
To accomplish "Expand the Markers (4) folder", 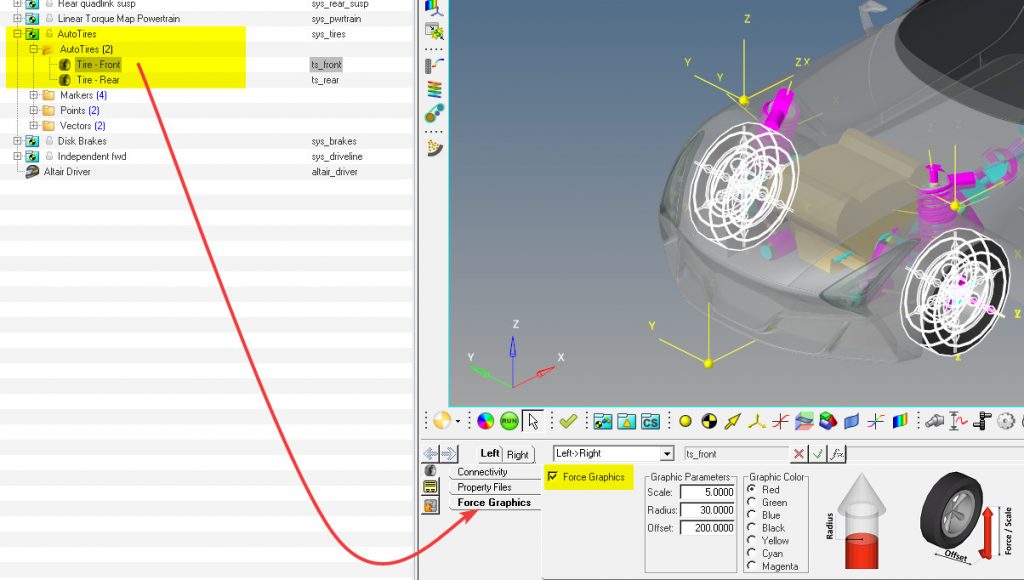I will click(x=34, y=95).
